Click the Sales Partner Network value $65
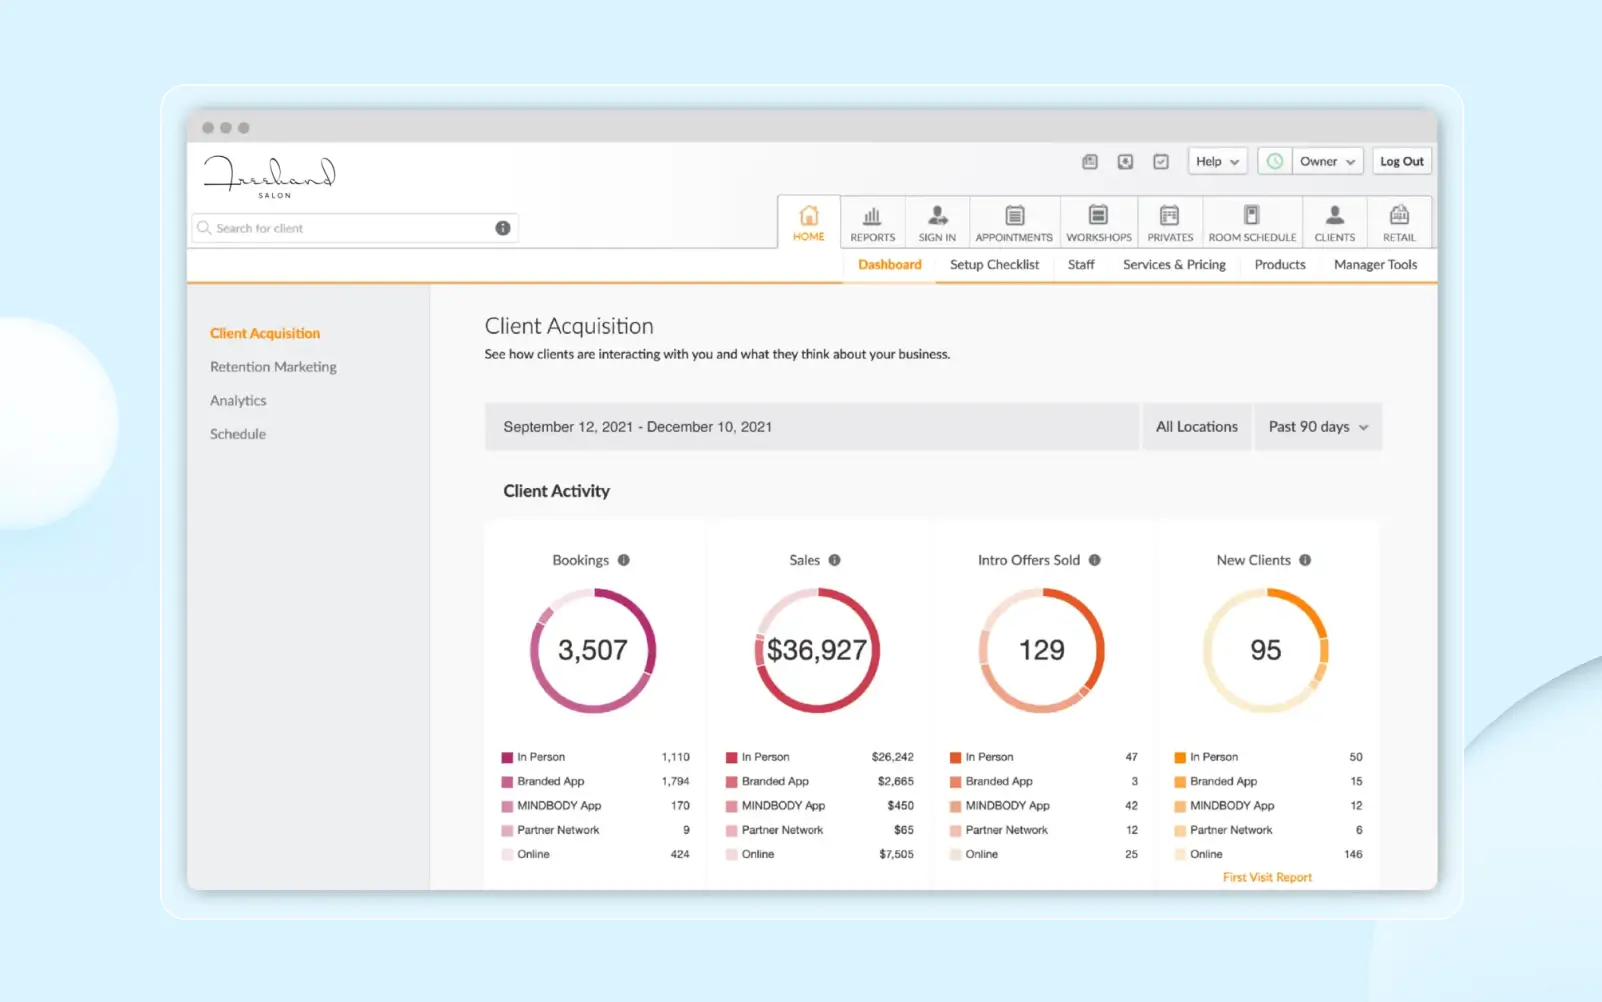The image size is (1602, 1002). [x=903, y=830]
